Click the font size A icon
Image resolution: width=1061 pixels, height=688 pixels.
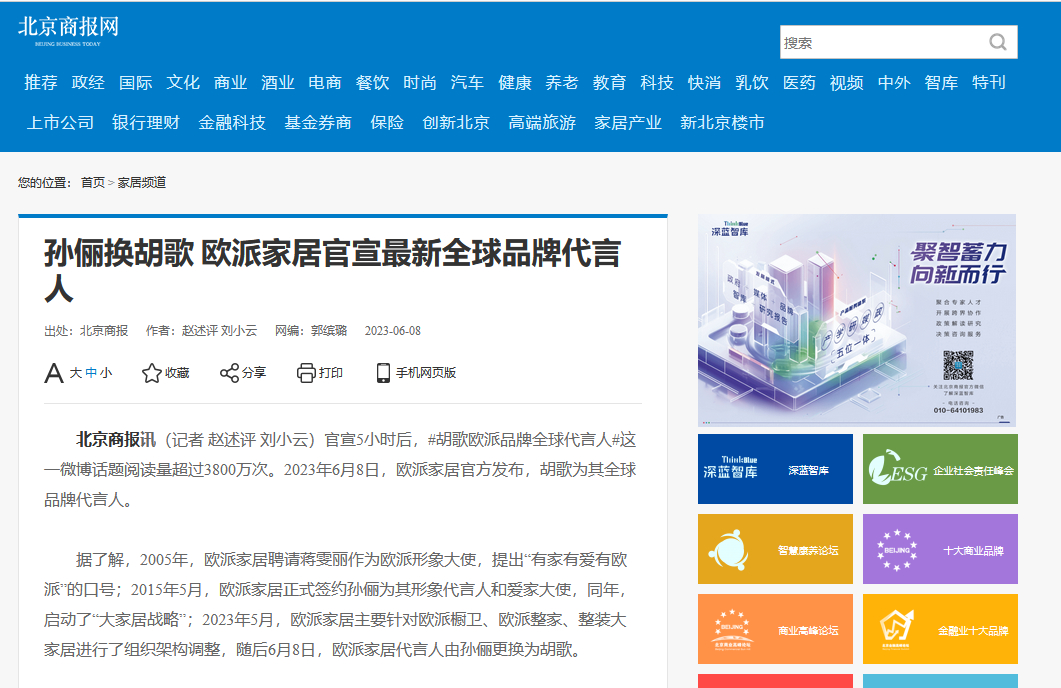(x=54, y=373)
